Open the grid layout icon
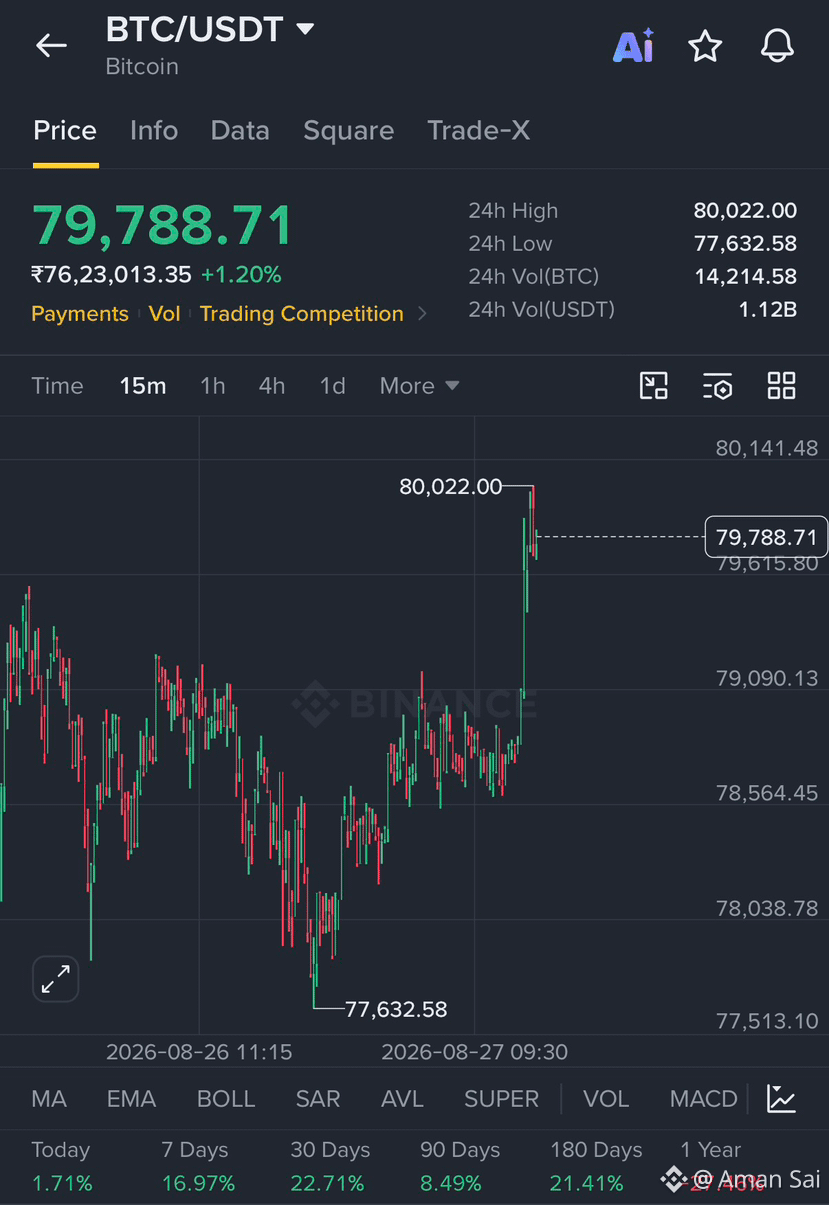 click(781, 386)
